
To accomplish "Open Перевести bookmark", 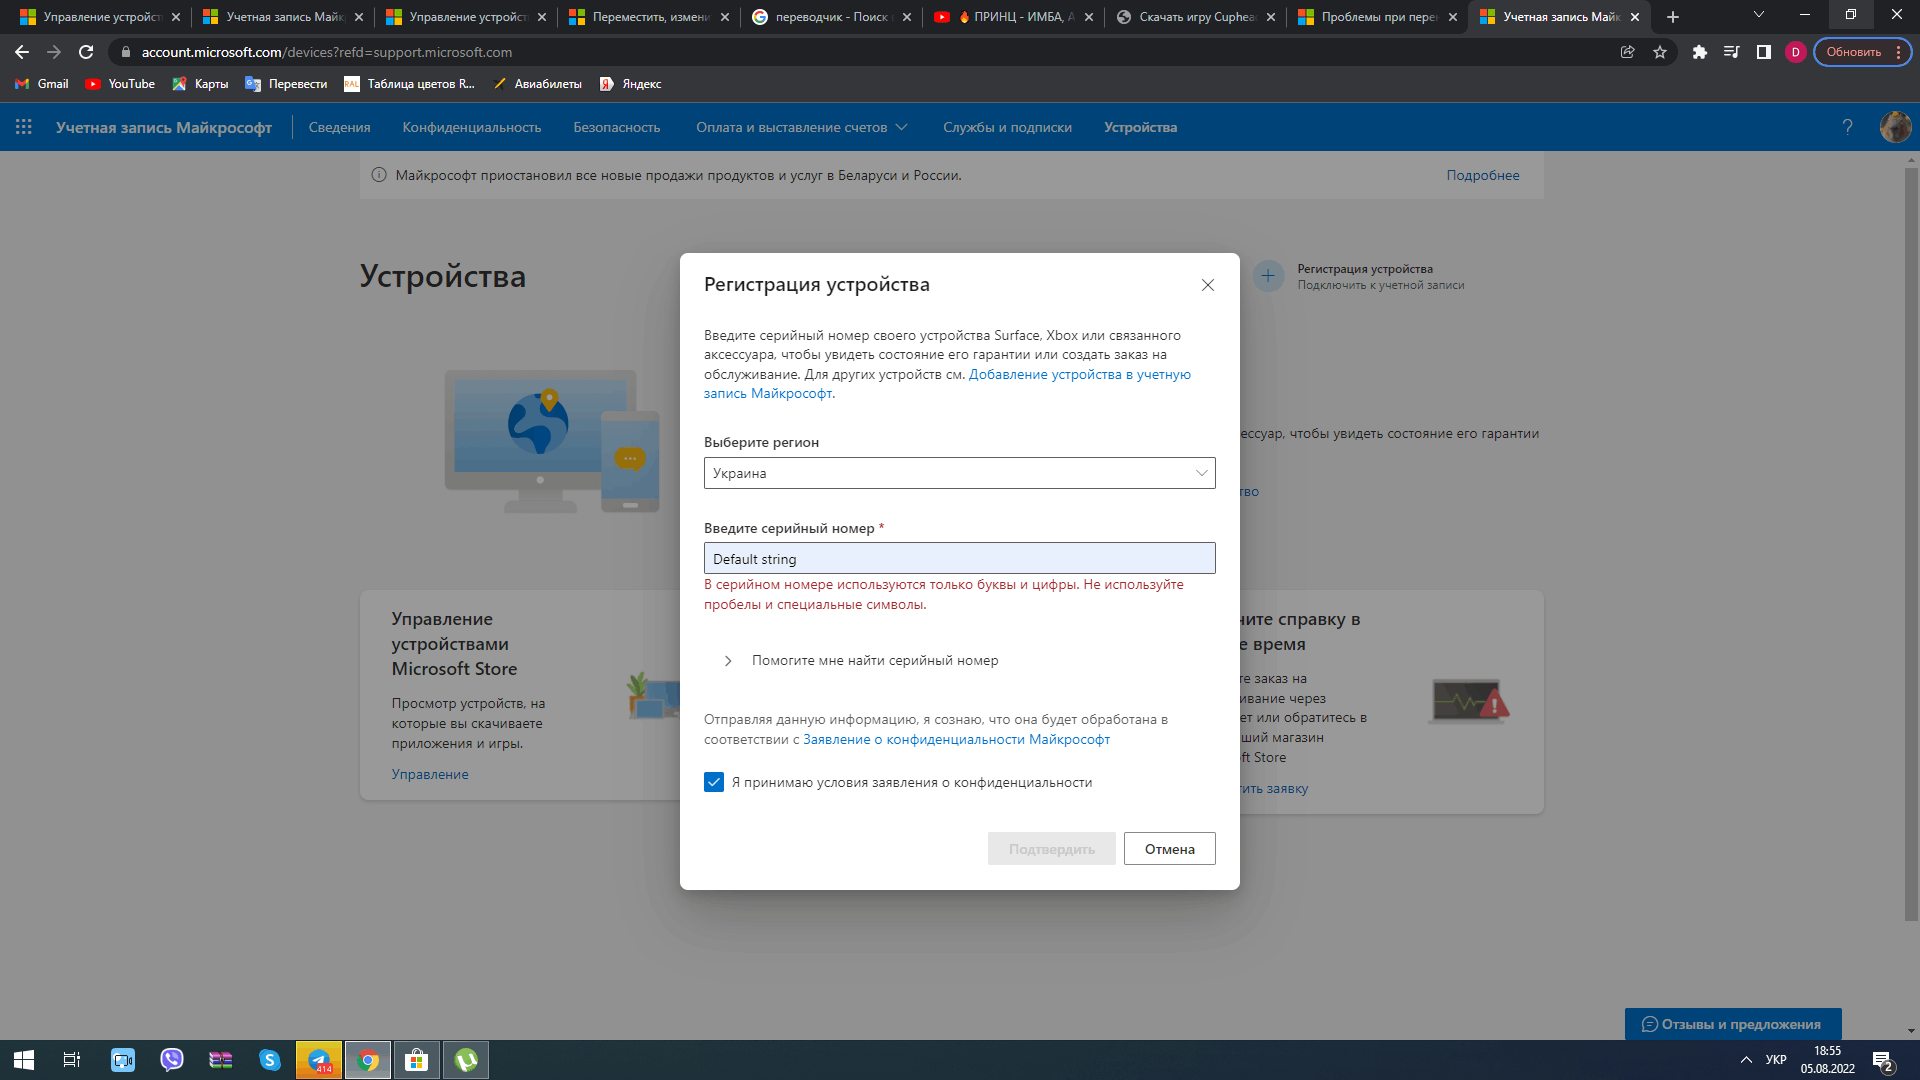I will click(286, 84).
